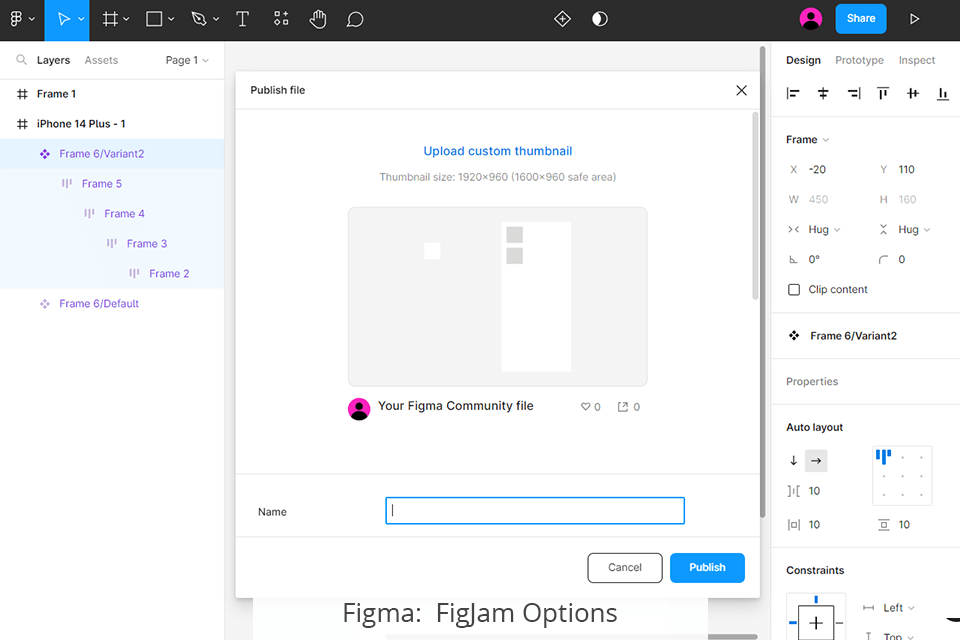Click Cancel in Publish file dialog

click(x=624, y=568)
